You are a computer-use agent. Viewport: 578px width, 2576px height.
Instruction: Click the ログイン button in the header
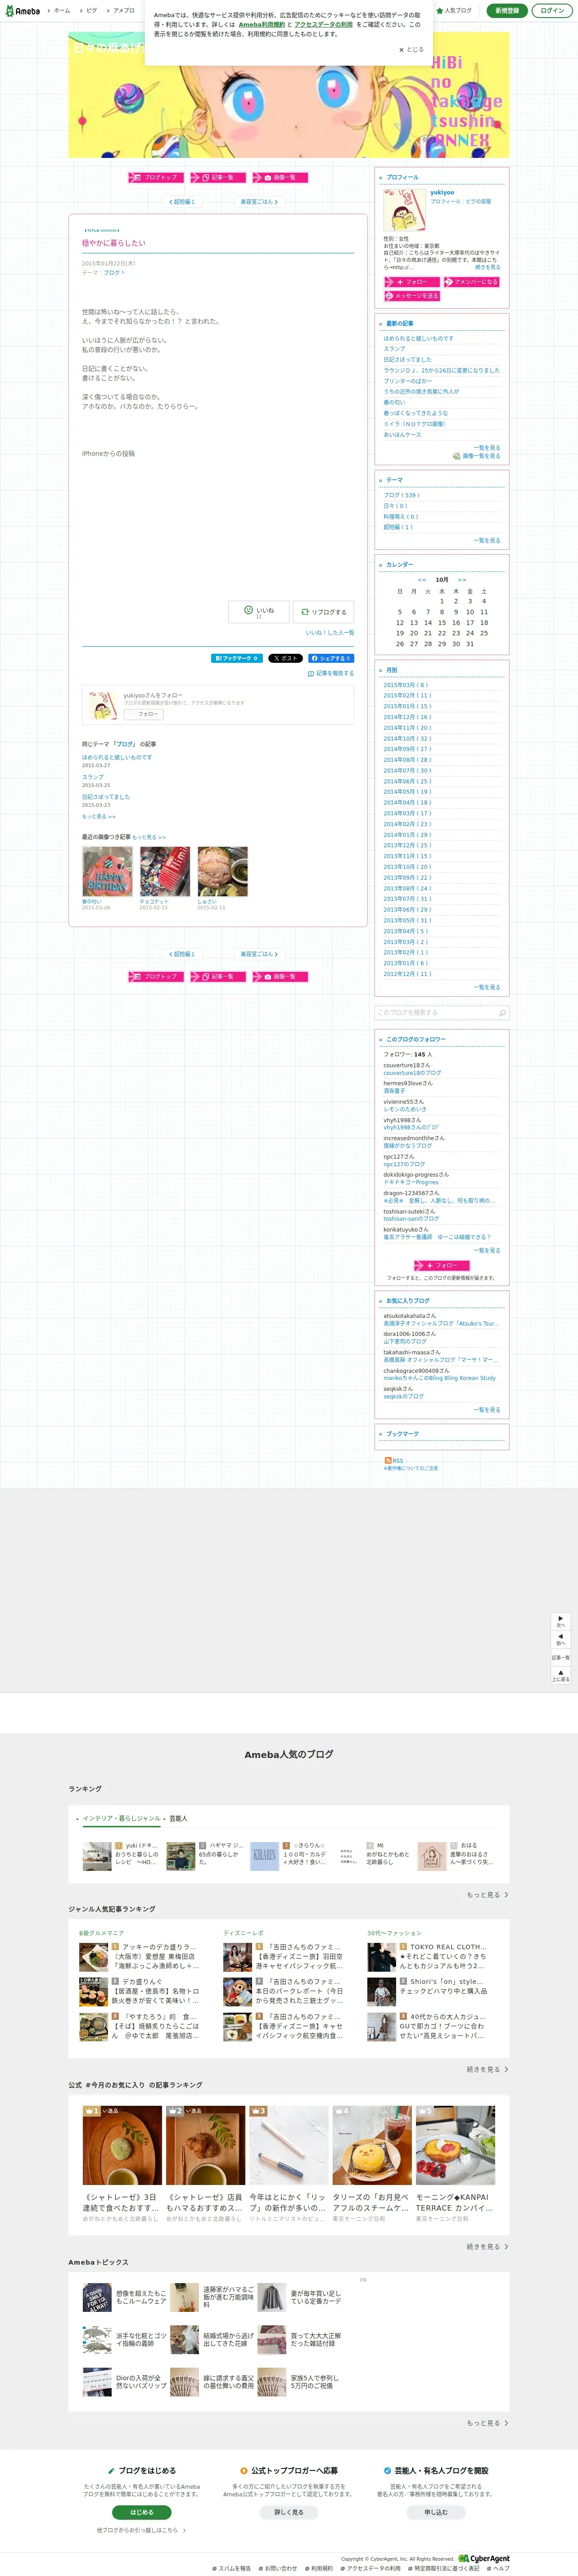pyautogui.click(x=552, y=11)
